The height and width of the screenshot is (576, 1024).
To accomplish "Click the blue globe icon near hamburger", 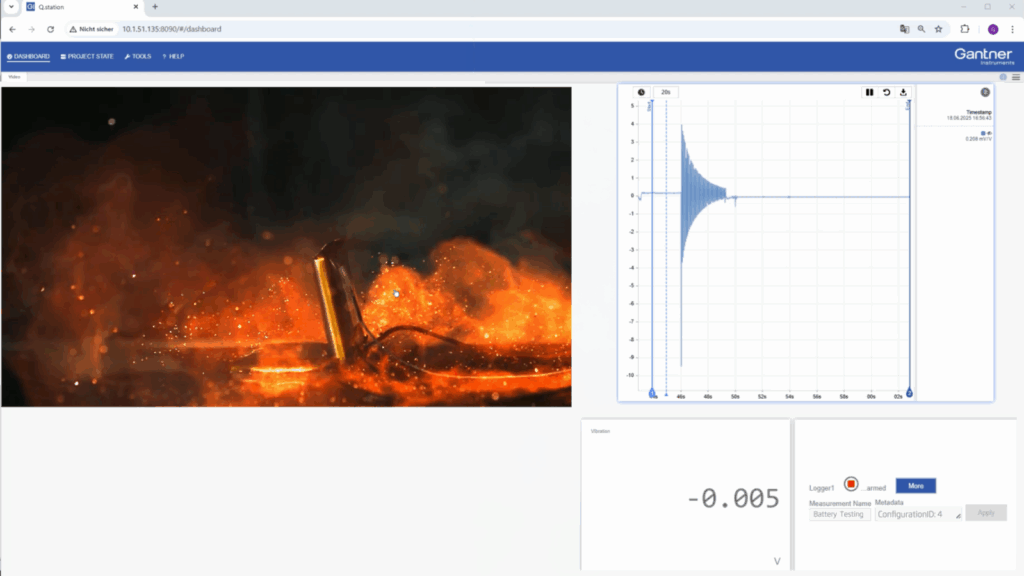I will pyautogui.click(x=1003, y=77).
